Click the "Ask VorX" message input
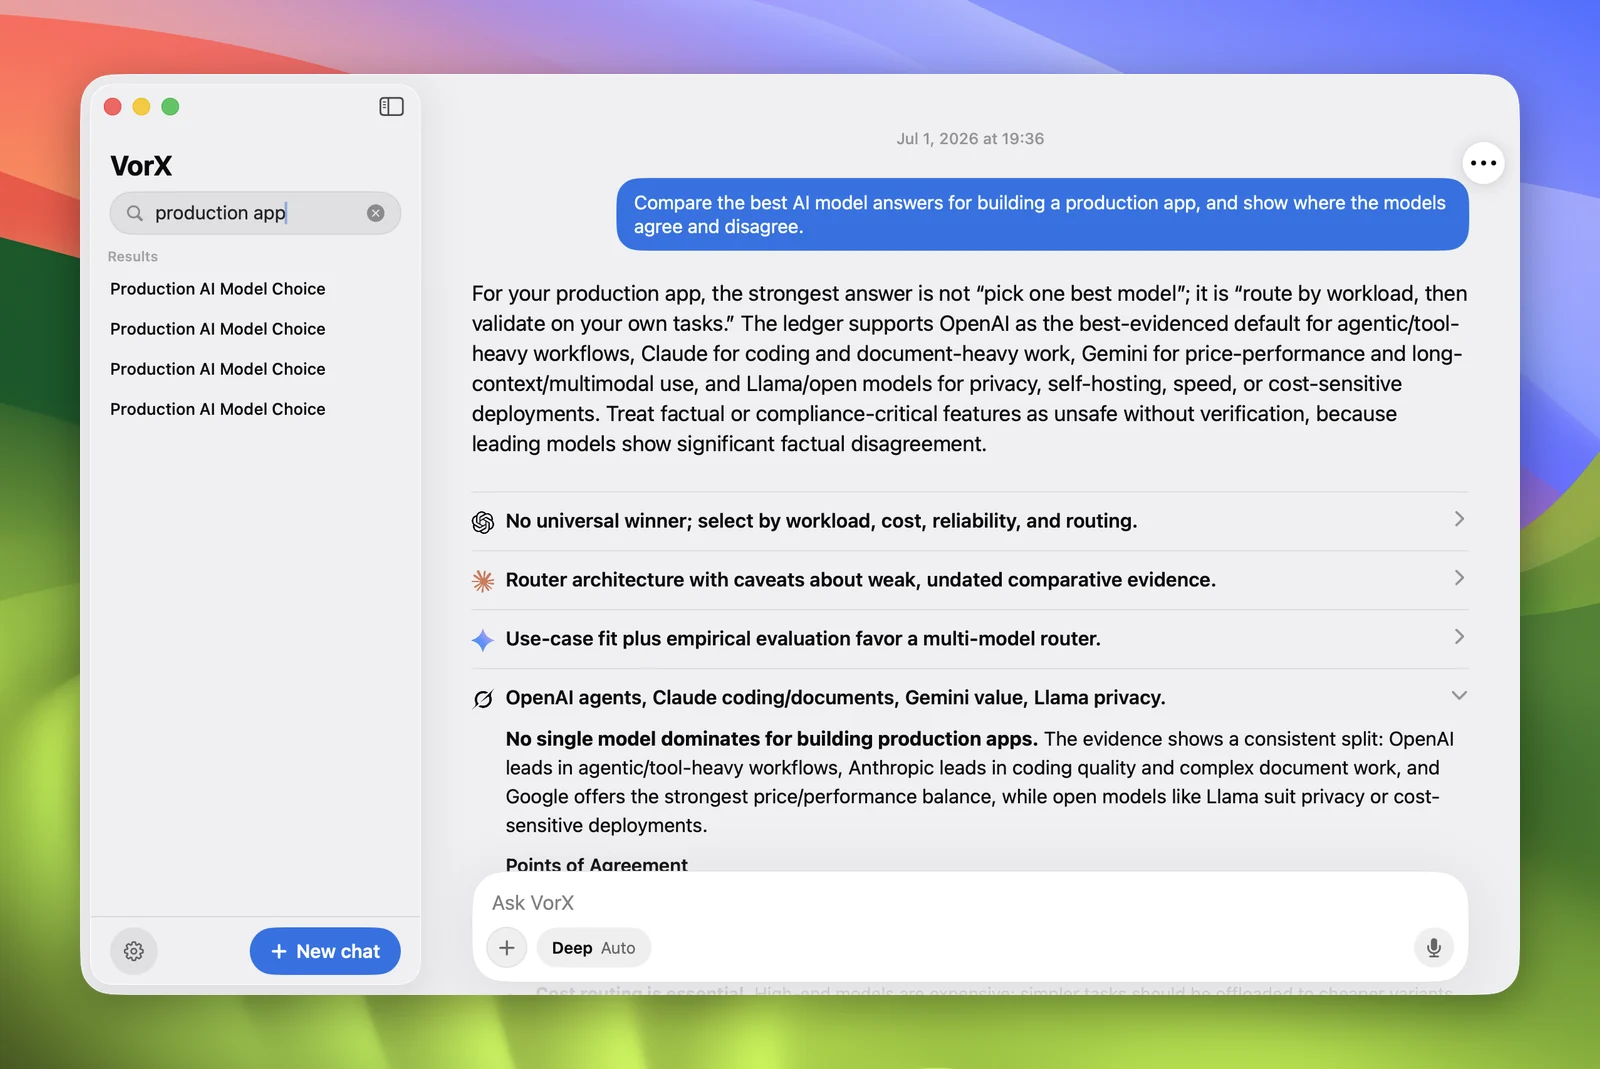Viewport: 1600px width, 1069px height. pos(970,903)
